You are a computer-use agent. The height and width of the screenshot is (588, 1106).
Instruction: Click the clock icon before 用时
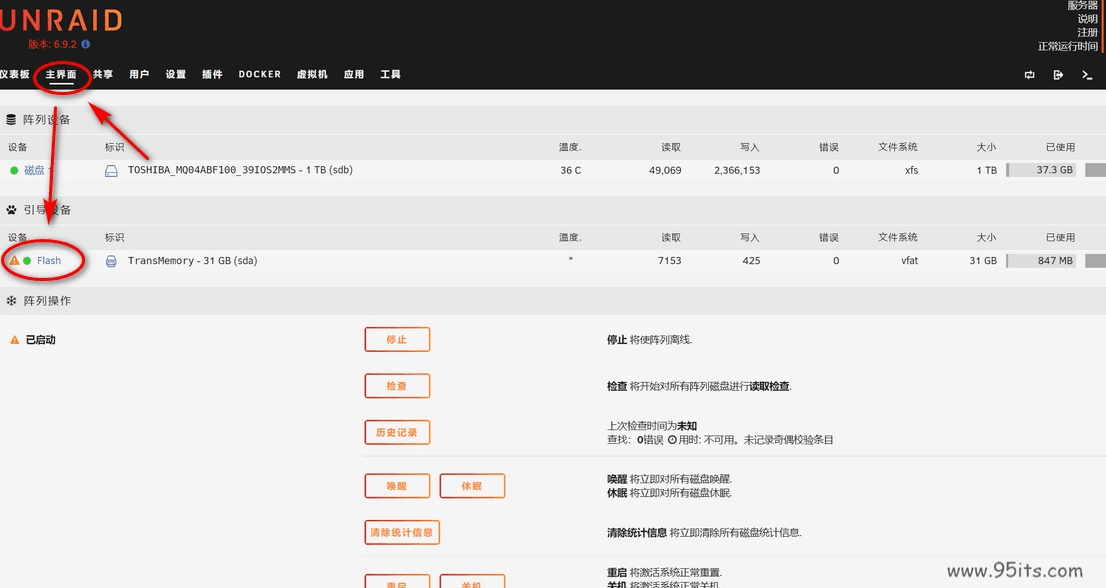(672, 440)
